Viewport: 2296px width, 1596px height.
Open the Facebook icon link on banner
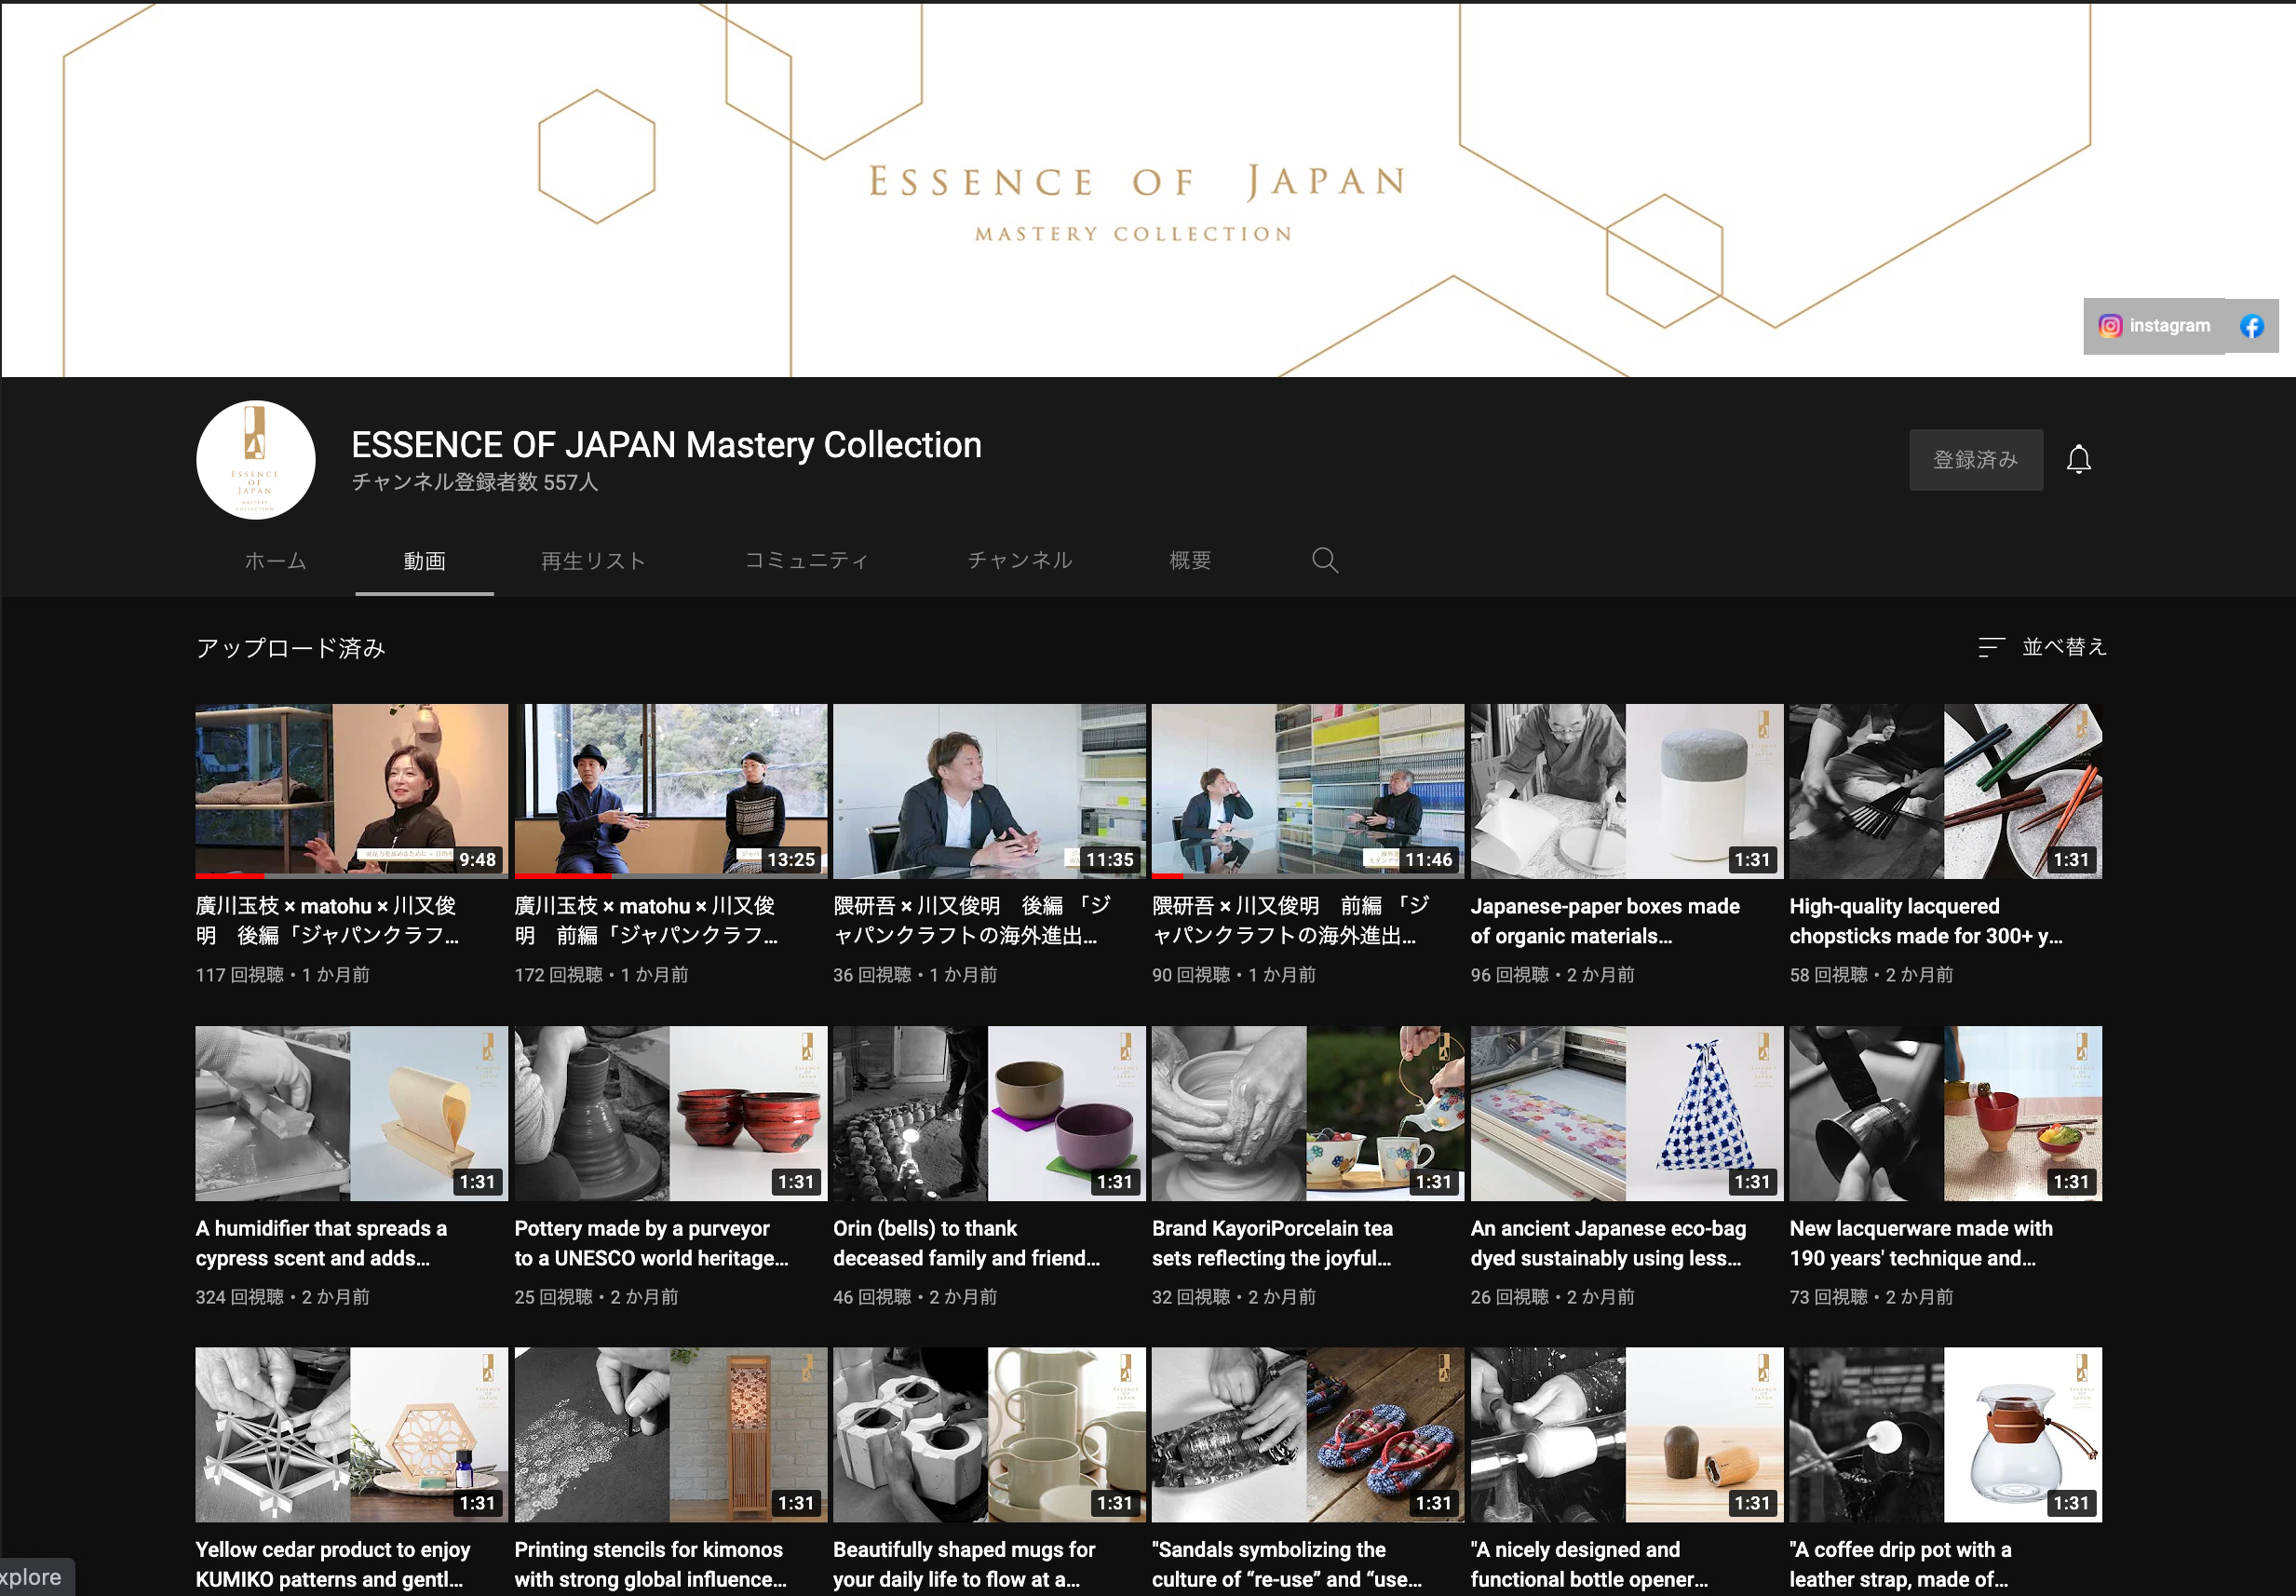coord(2251,326)
